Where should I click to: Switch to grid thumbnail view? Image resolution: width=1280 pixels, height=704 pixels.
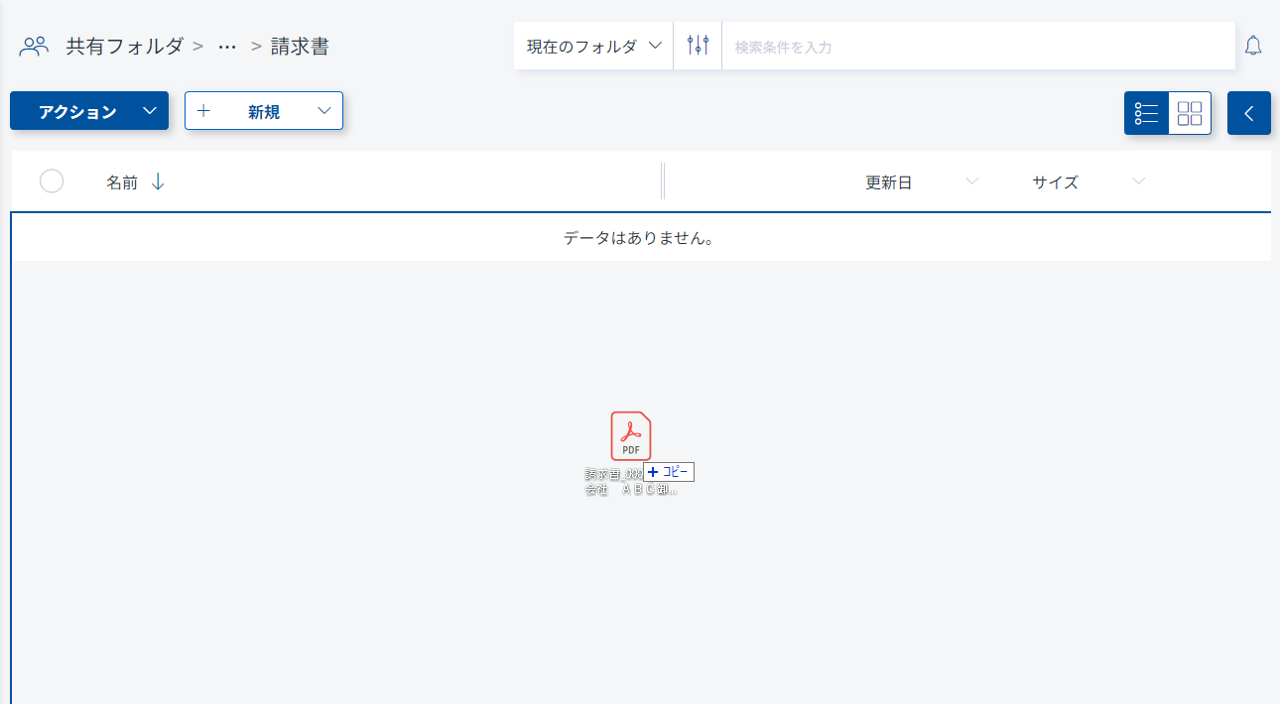pyautogui.click(x=1190, y=113)
